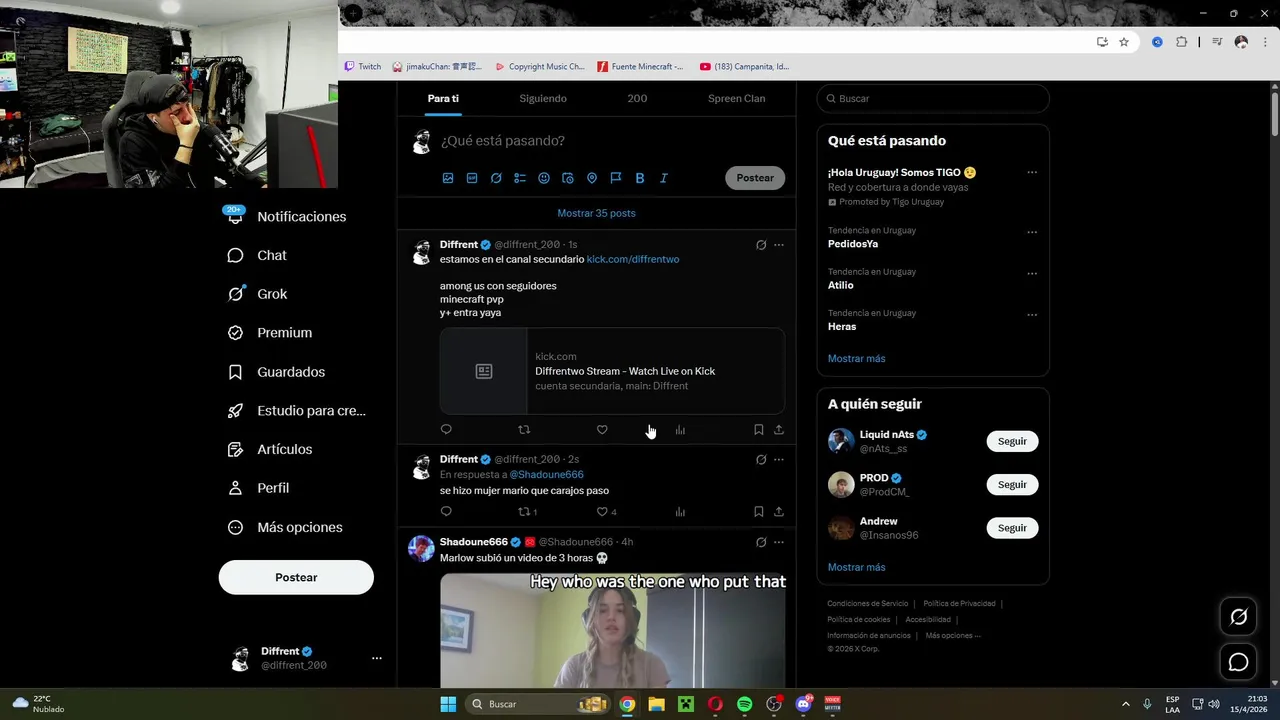1280x720 pixels.
Task: Open the emoji picker
Action: point(544,178)
